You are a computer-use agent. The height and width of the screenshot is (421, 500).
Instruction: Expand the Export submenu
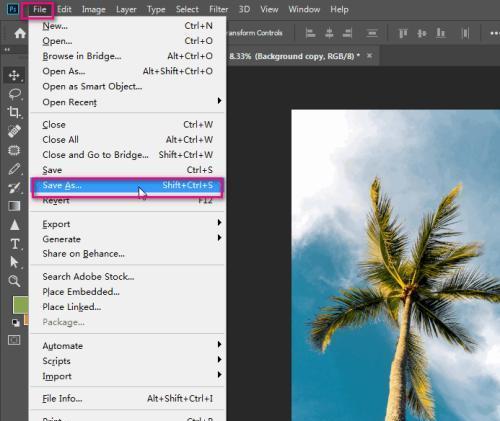[x=128, y=224]
